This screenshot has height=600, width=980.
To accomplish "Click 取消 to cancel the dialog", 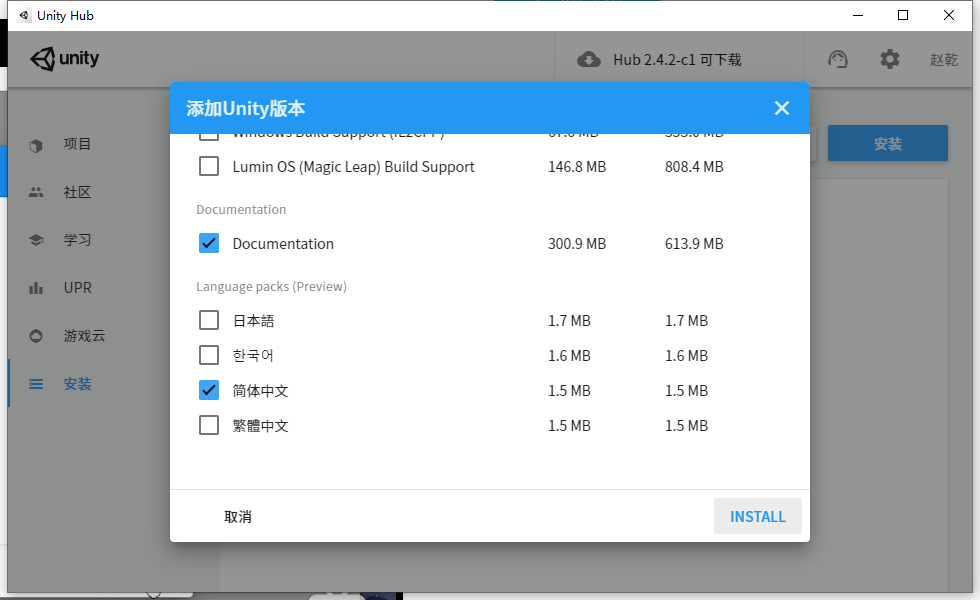I will coord(238,517).
